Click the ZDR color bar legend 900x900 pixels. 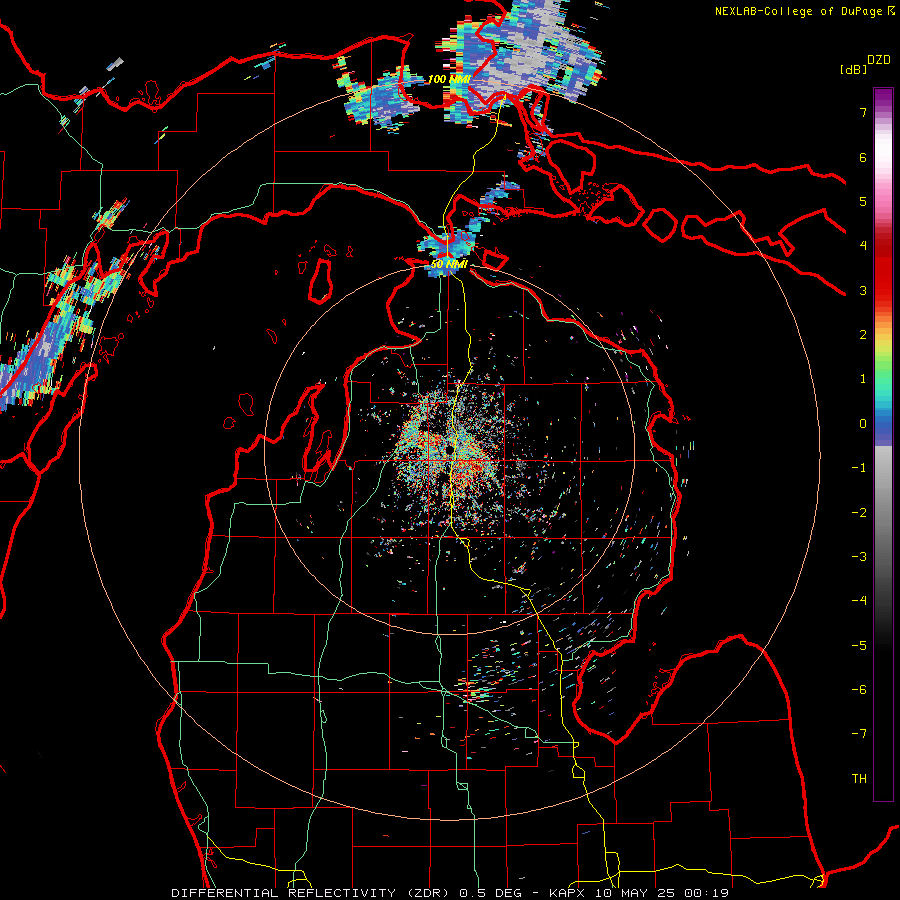click(883, 444)
